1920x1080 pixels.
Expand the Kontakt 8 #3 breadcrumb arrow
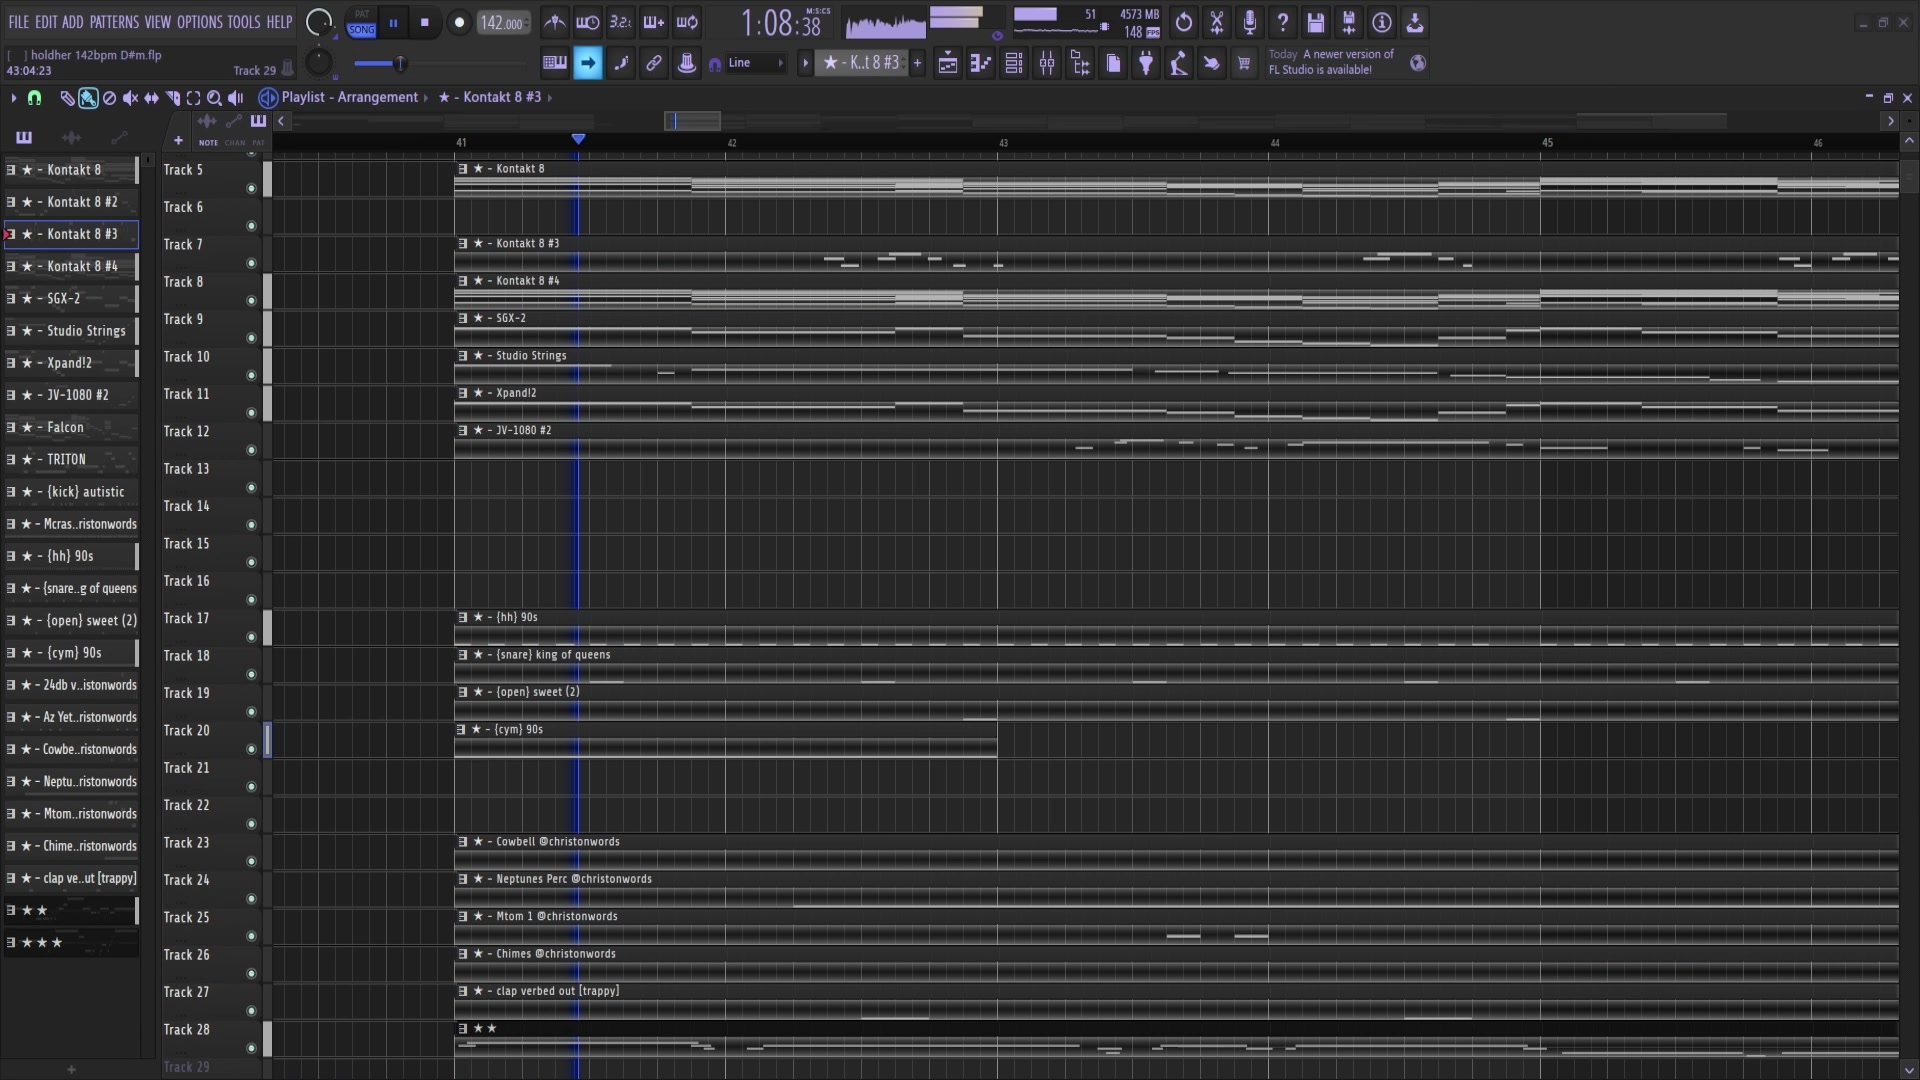point(550,97)
